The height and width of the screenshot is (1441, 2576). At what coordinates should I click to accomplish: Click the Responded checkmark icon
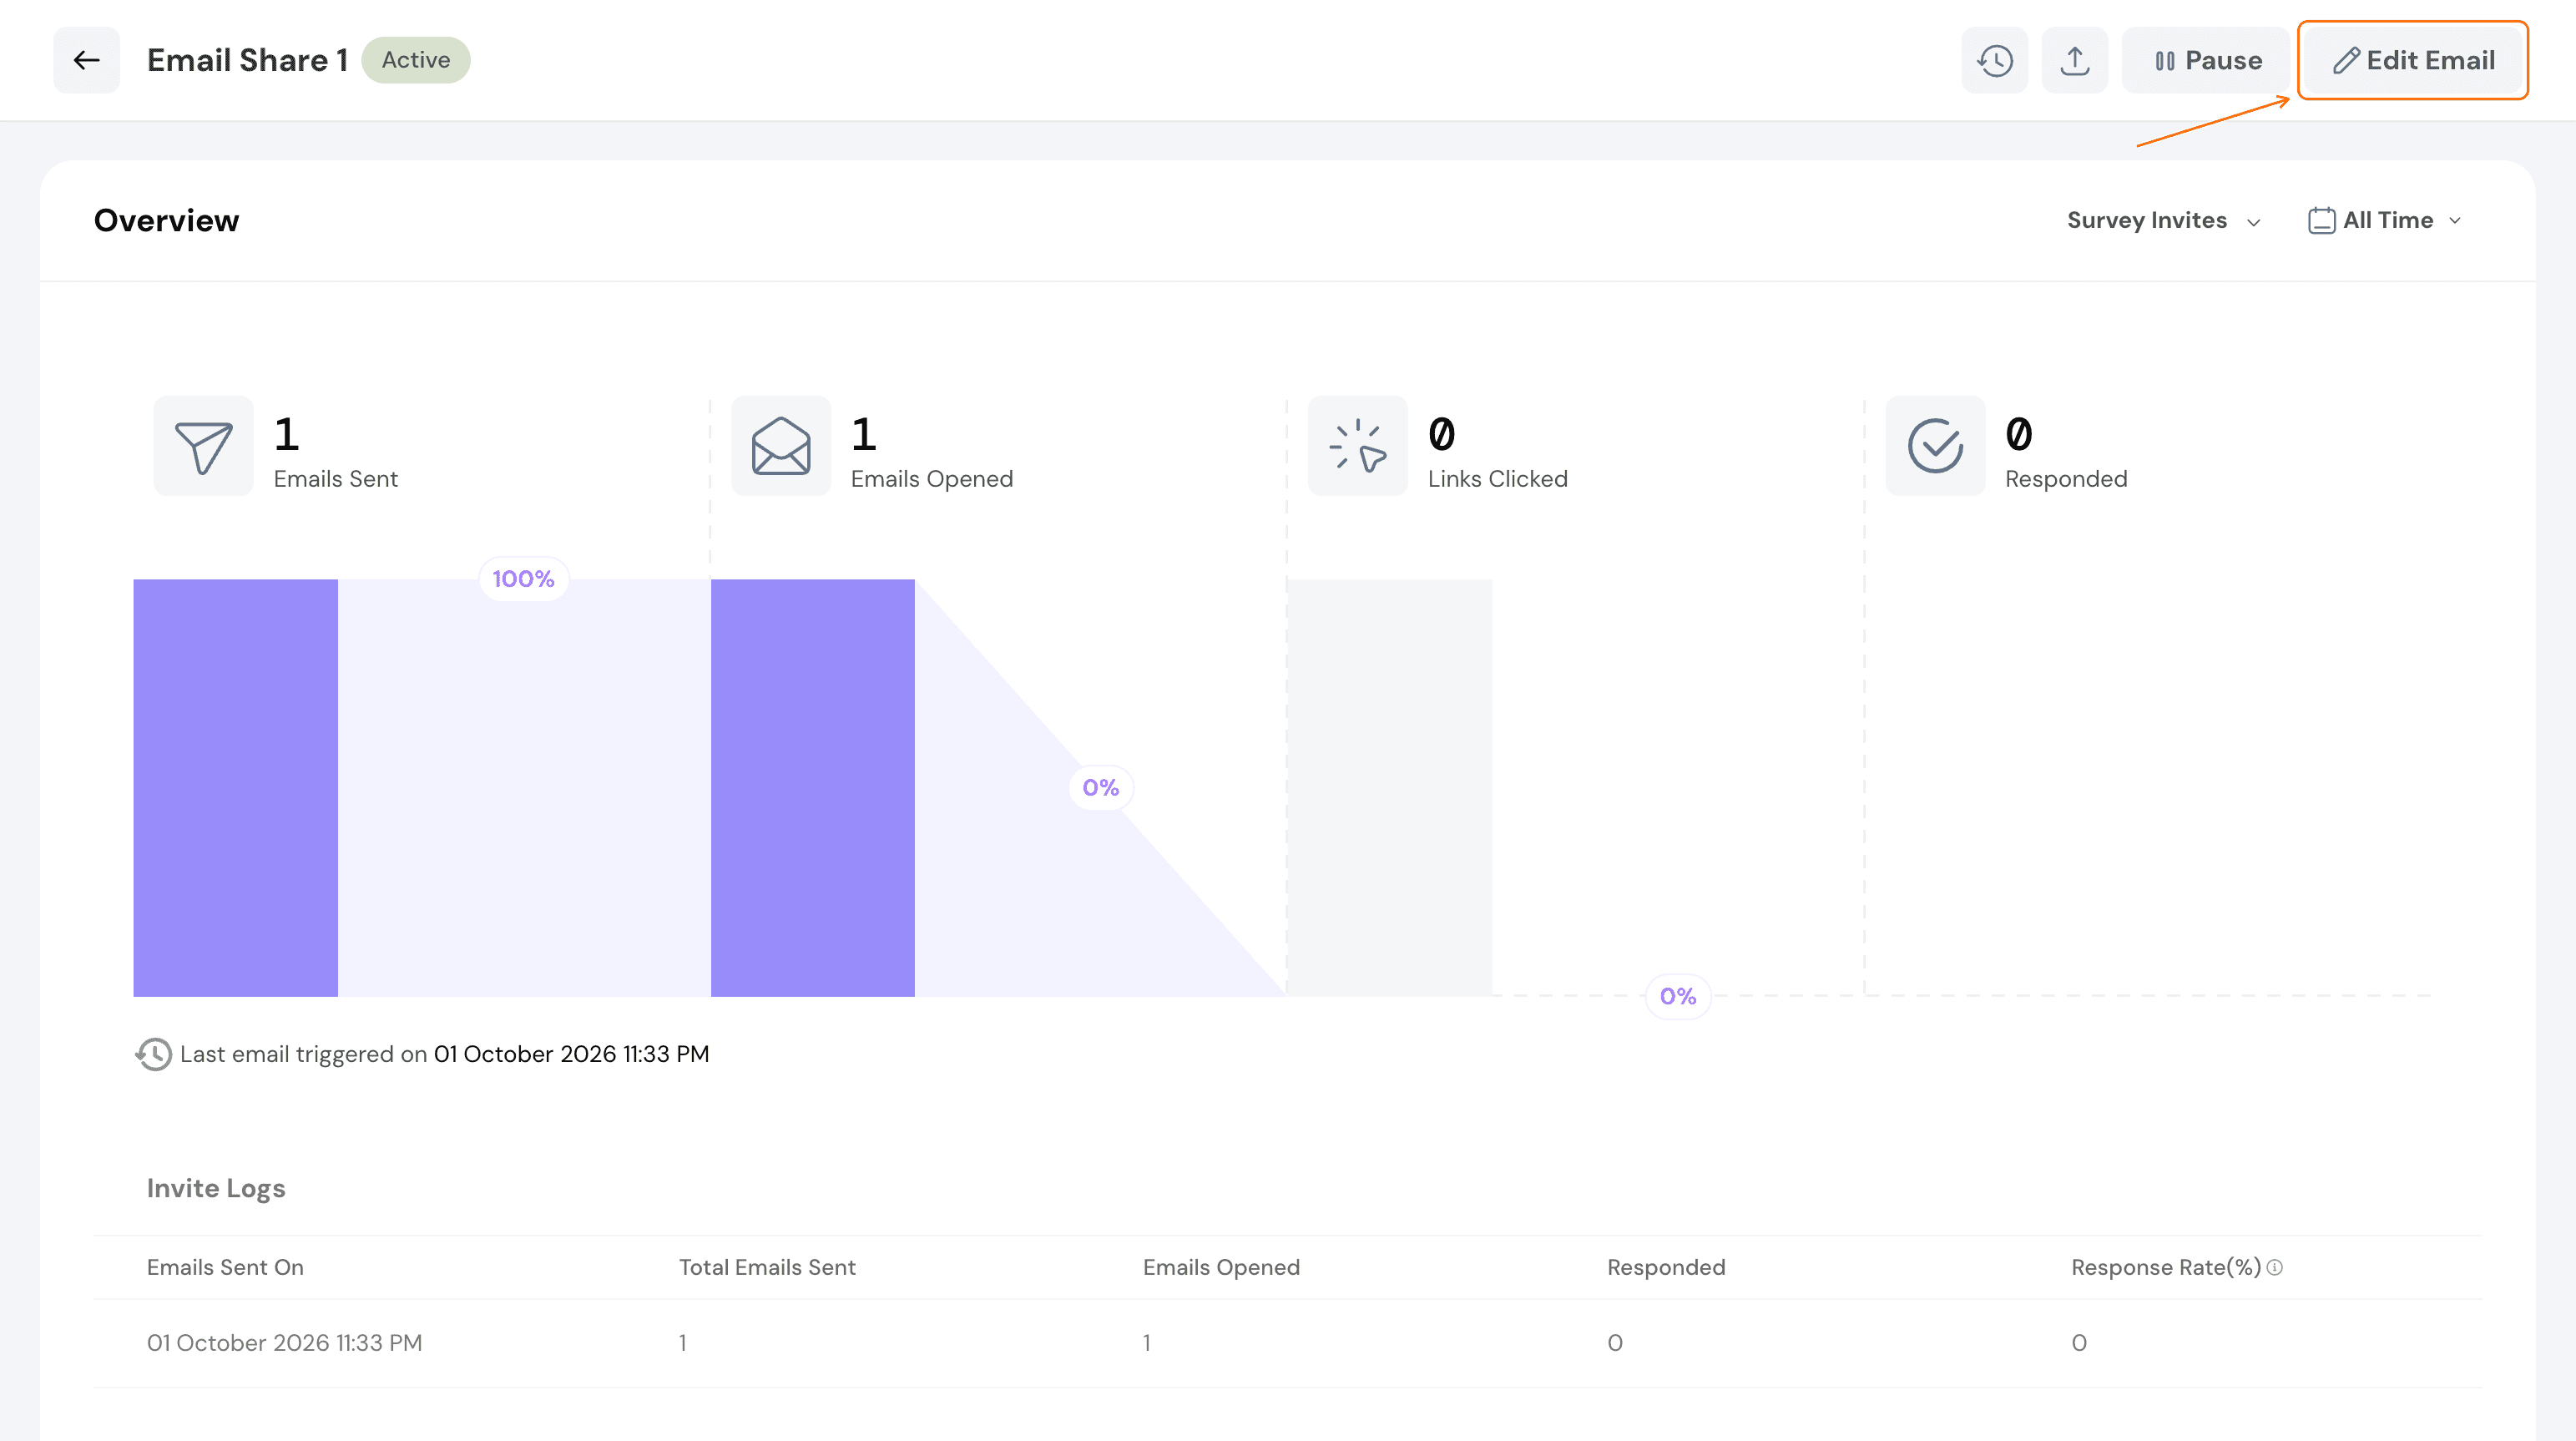pos(1935,446)
